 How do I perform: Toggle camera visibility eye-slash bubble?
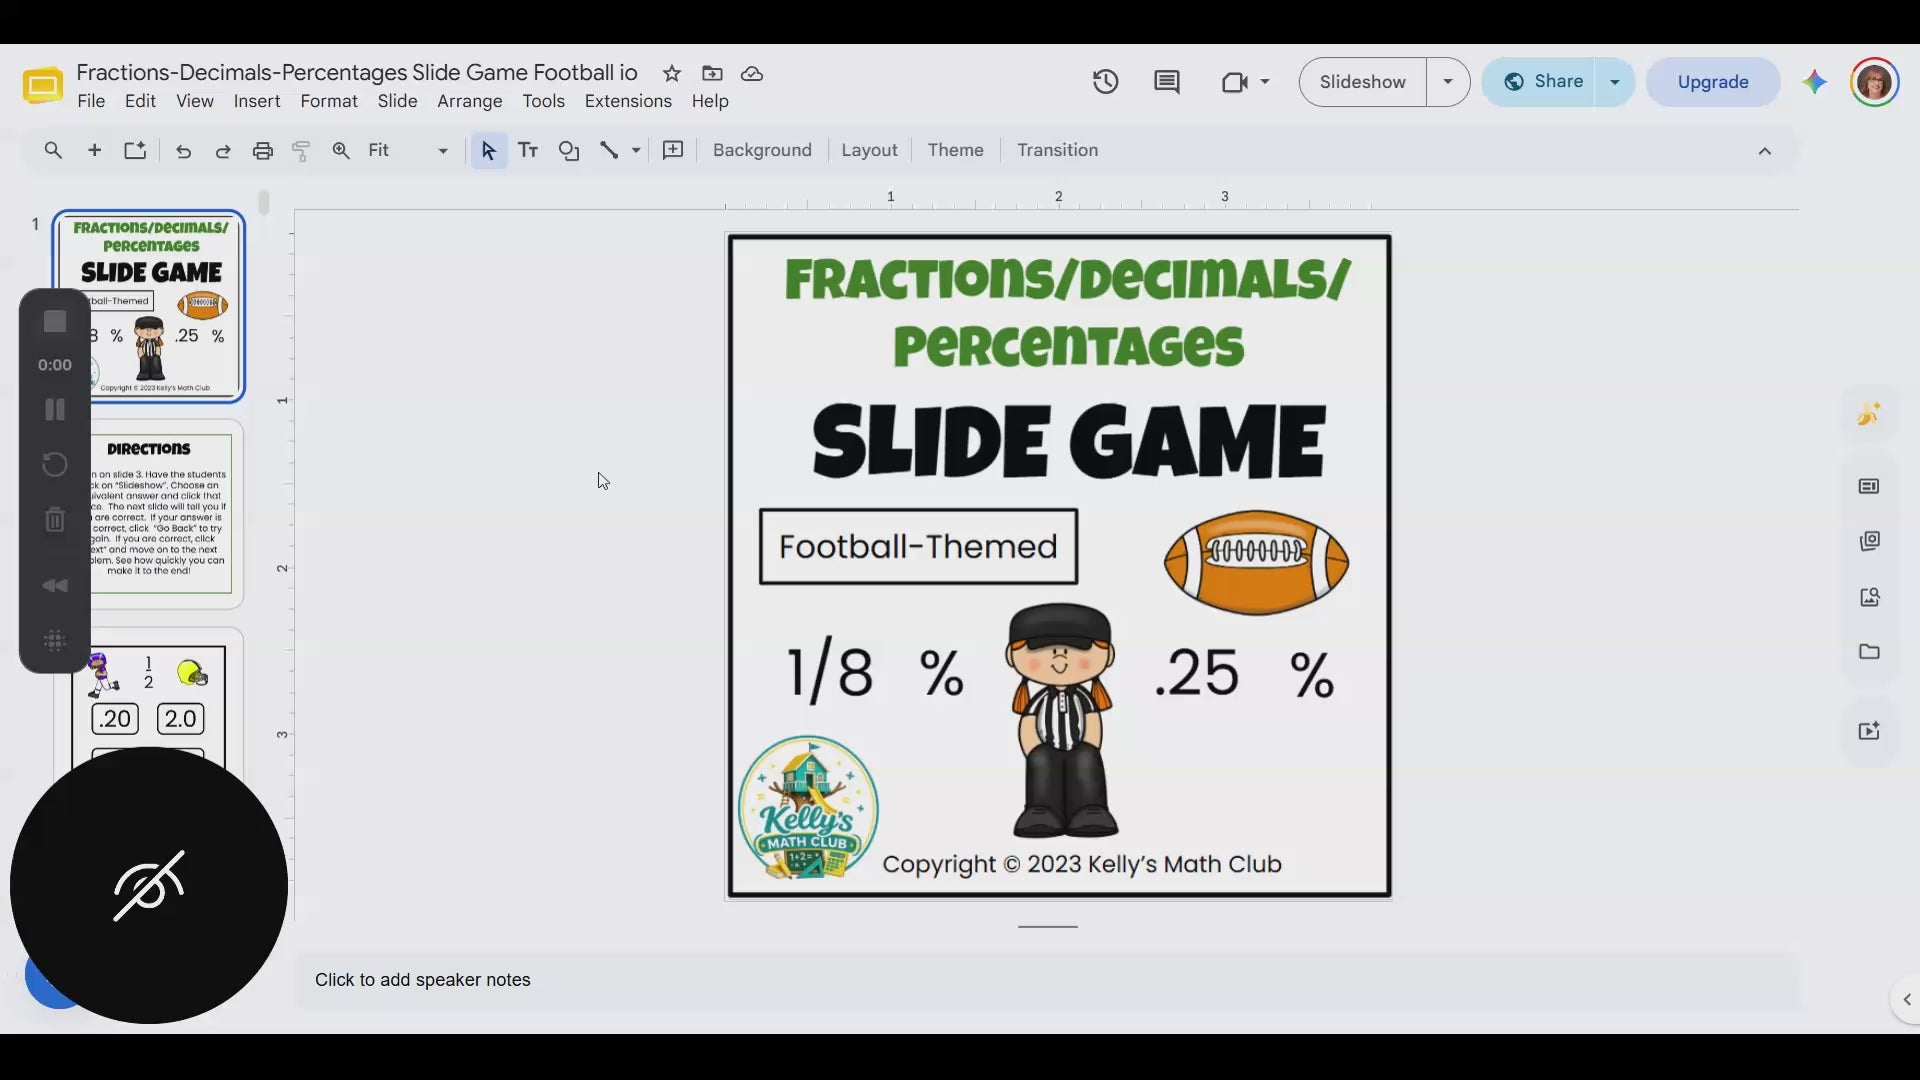point(149,886)
